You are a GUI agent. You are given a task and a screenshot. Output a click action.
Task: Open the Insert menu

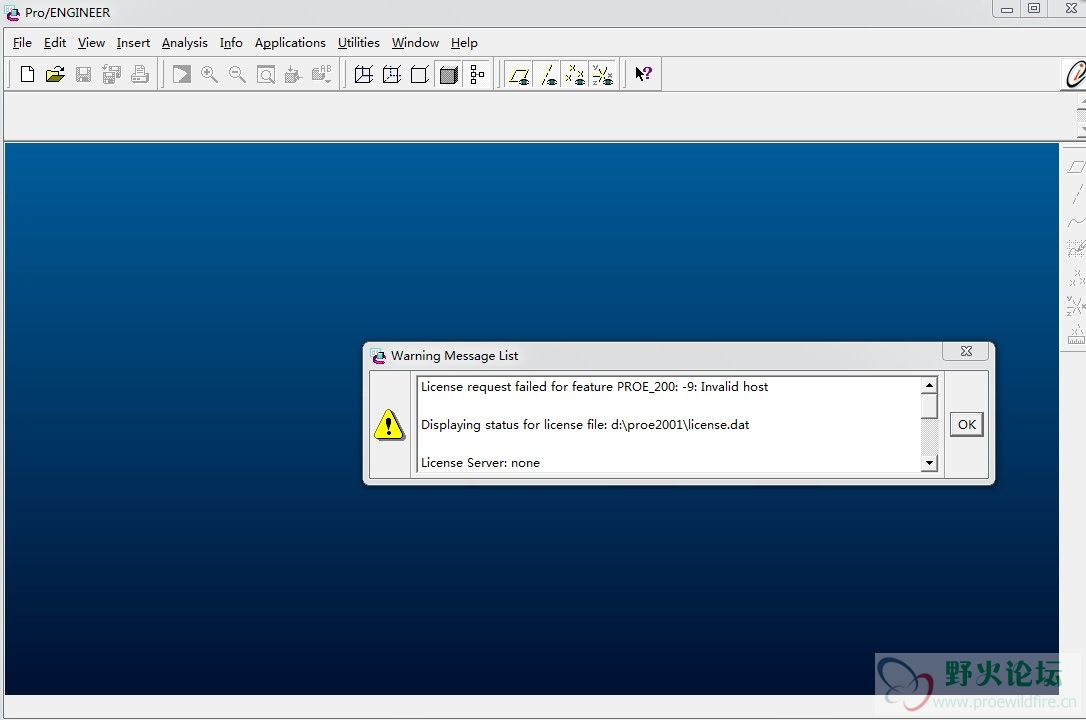[133, 43]
